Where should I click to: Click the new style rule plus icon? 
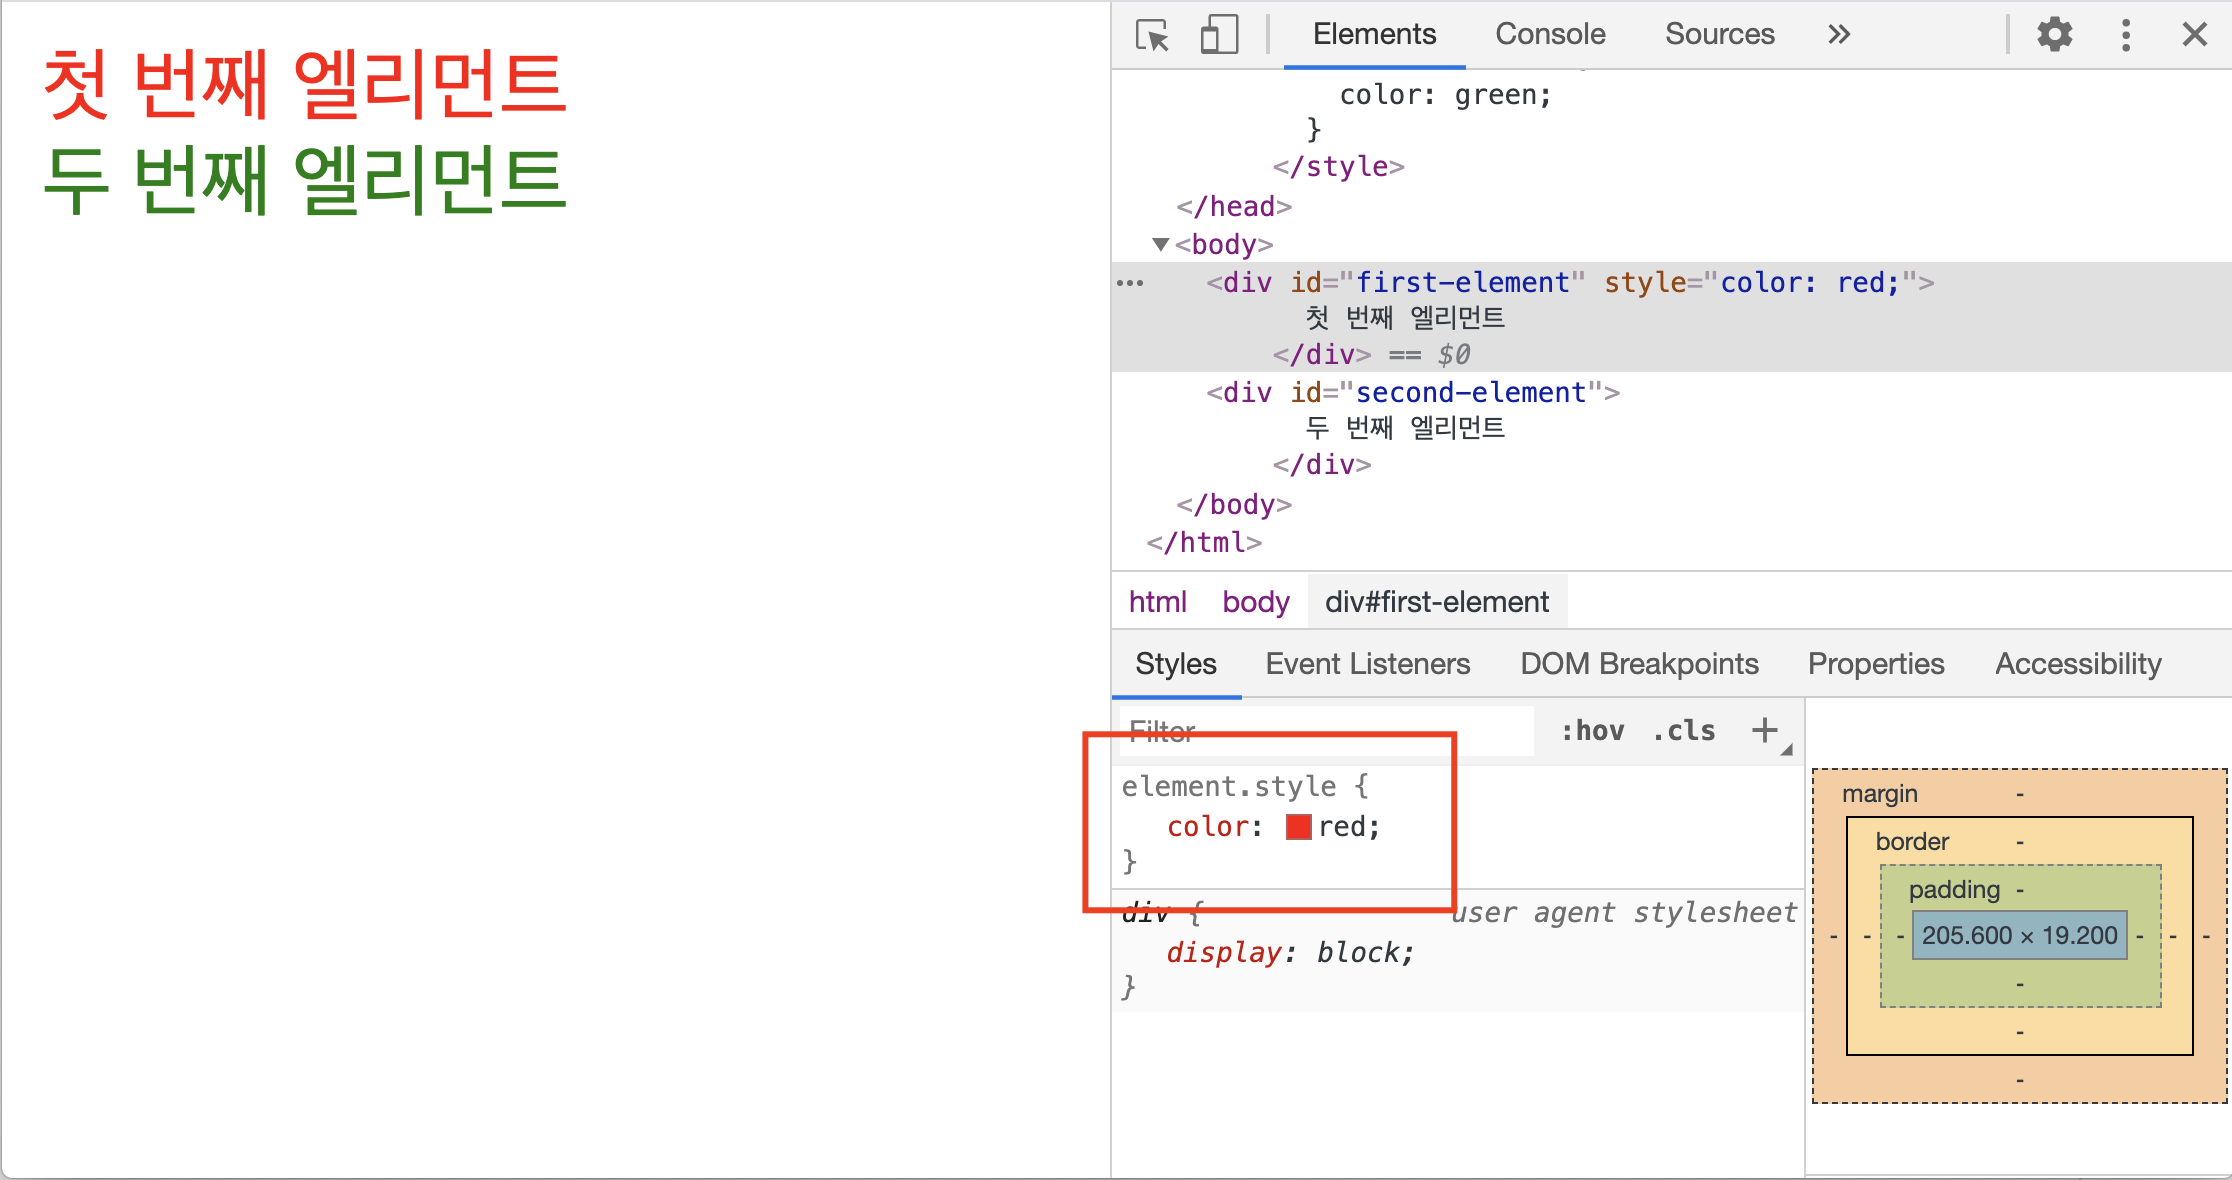[1765, 730]
